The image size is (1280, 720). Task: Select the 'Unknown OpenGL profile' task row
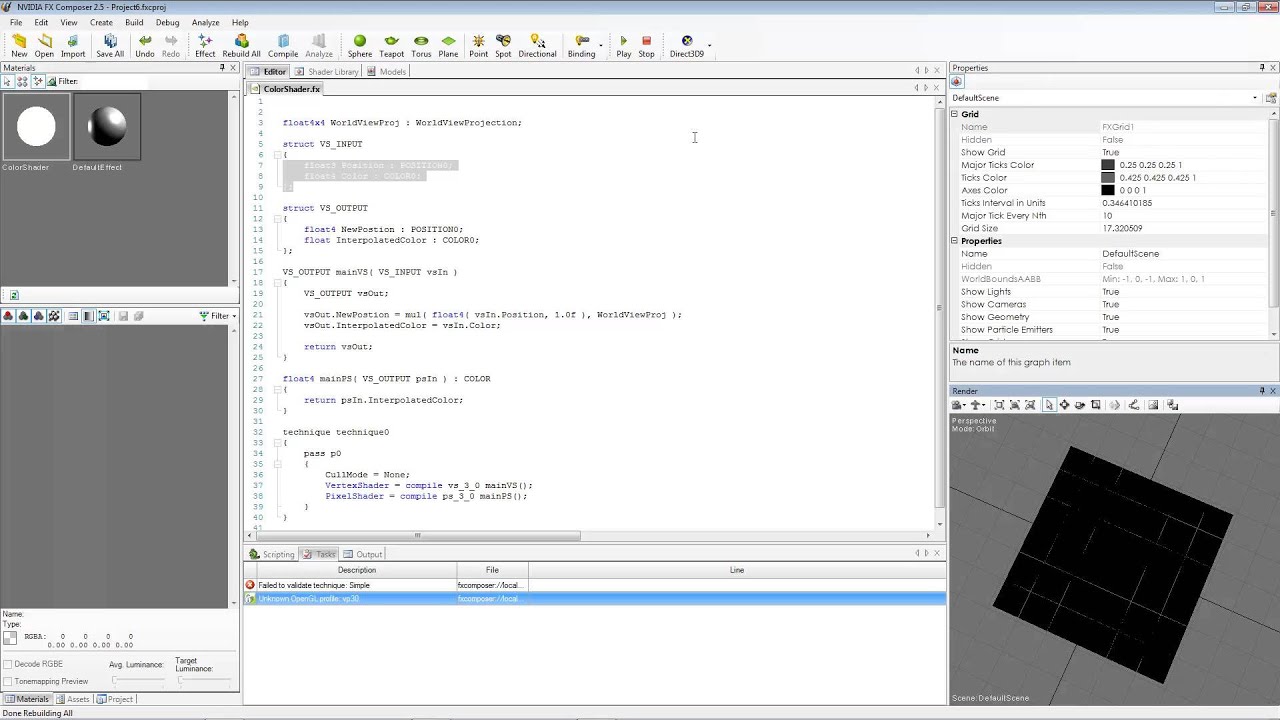[x=595, y=598]
